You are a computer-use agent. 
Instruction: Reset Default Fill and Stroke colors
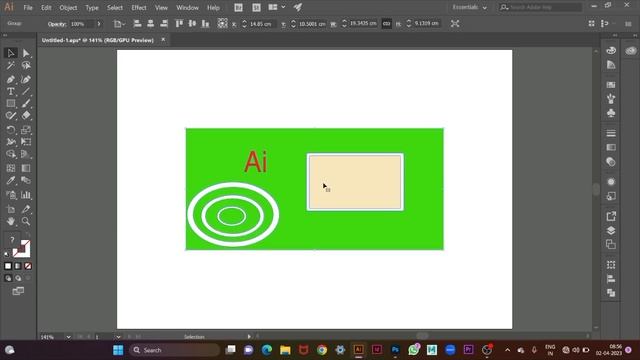tap(7, 254)
